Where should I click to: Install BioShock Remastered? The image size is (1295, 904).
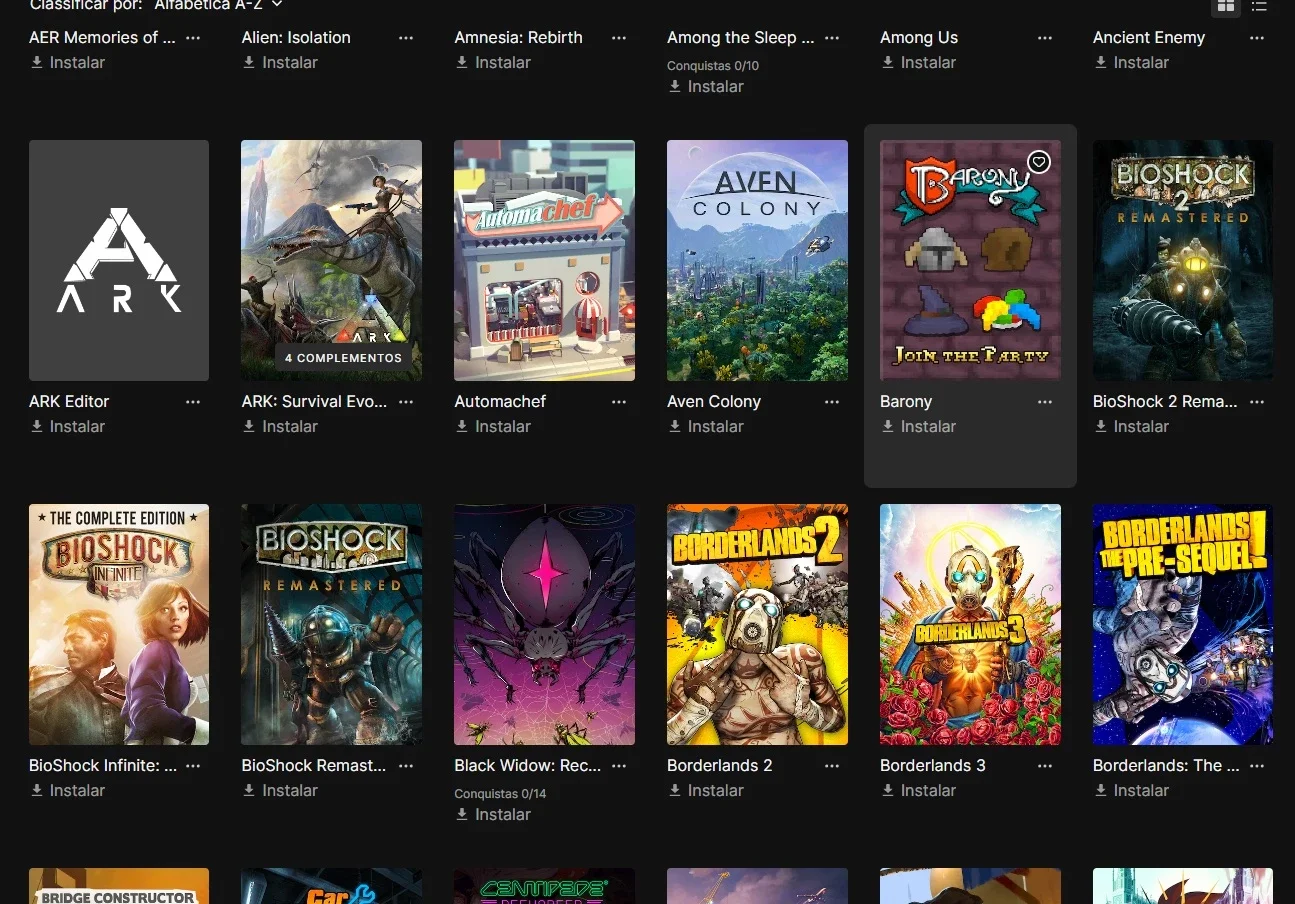pos(281,790)
